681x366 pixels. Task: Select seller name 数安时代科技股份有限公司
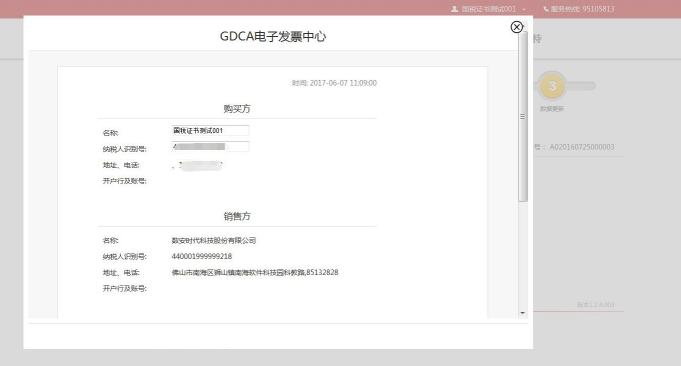214,241
